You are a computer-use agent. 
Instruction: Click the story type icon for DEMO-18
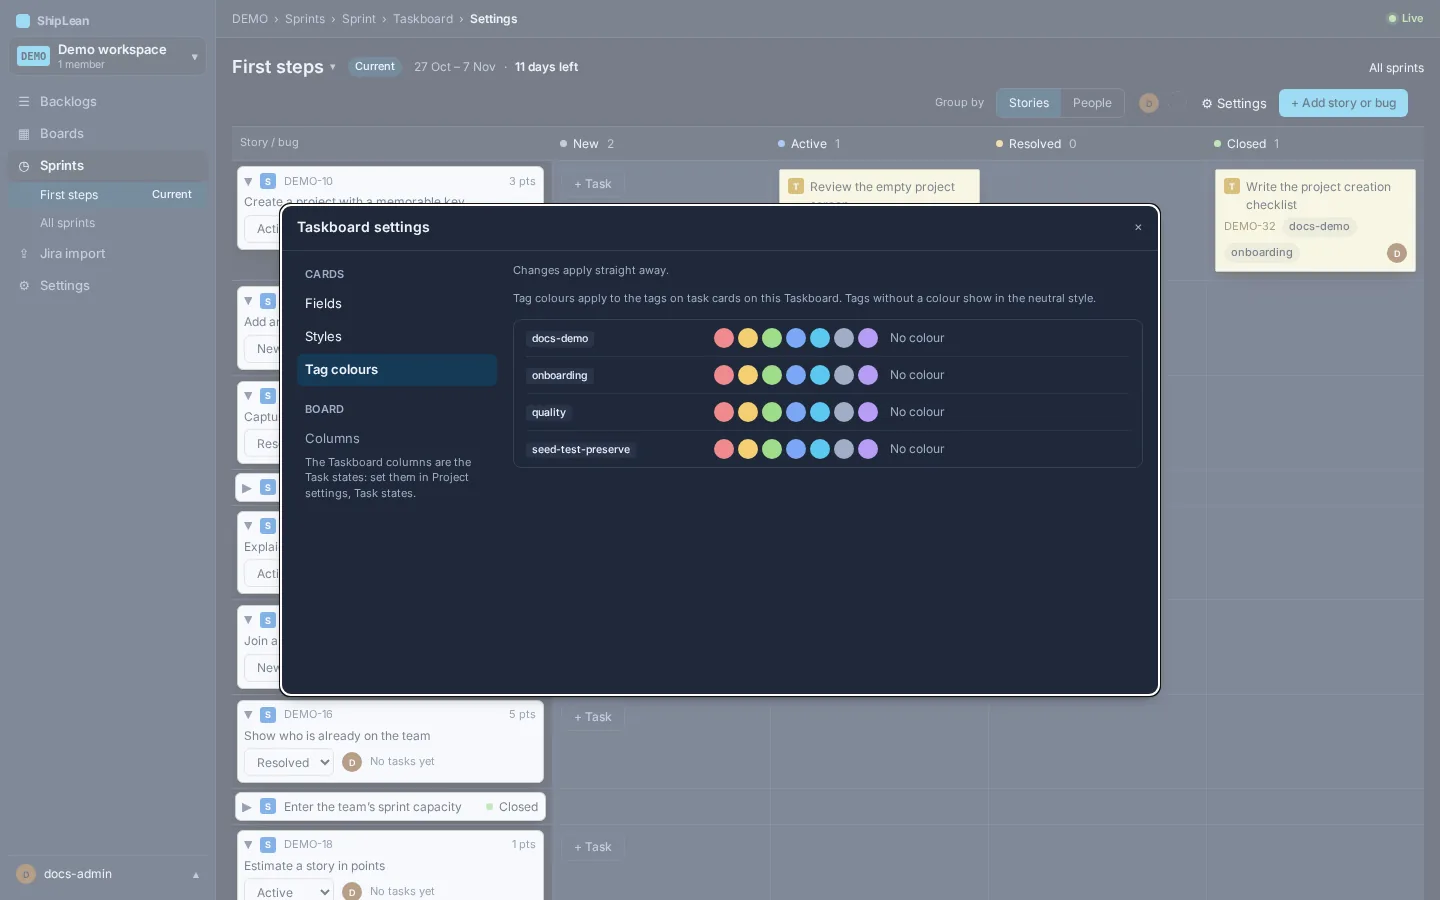268,844
